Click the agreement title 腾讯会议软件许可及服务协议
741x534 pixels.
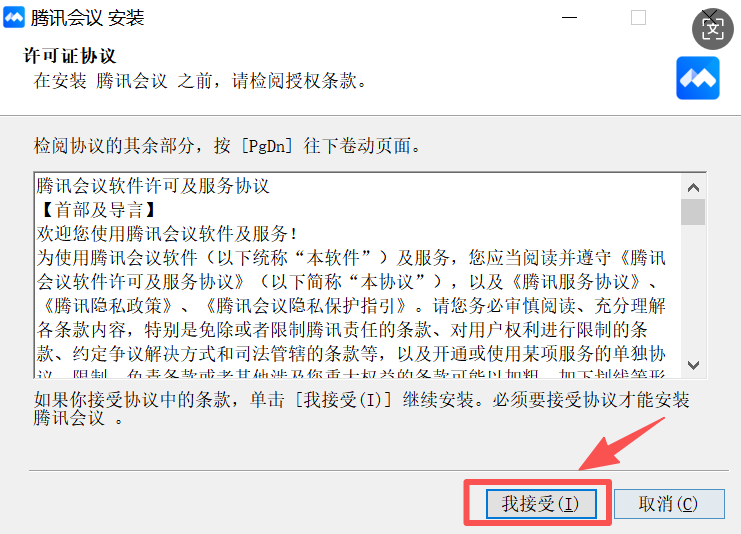click(153, 186)
